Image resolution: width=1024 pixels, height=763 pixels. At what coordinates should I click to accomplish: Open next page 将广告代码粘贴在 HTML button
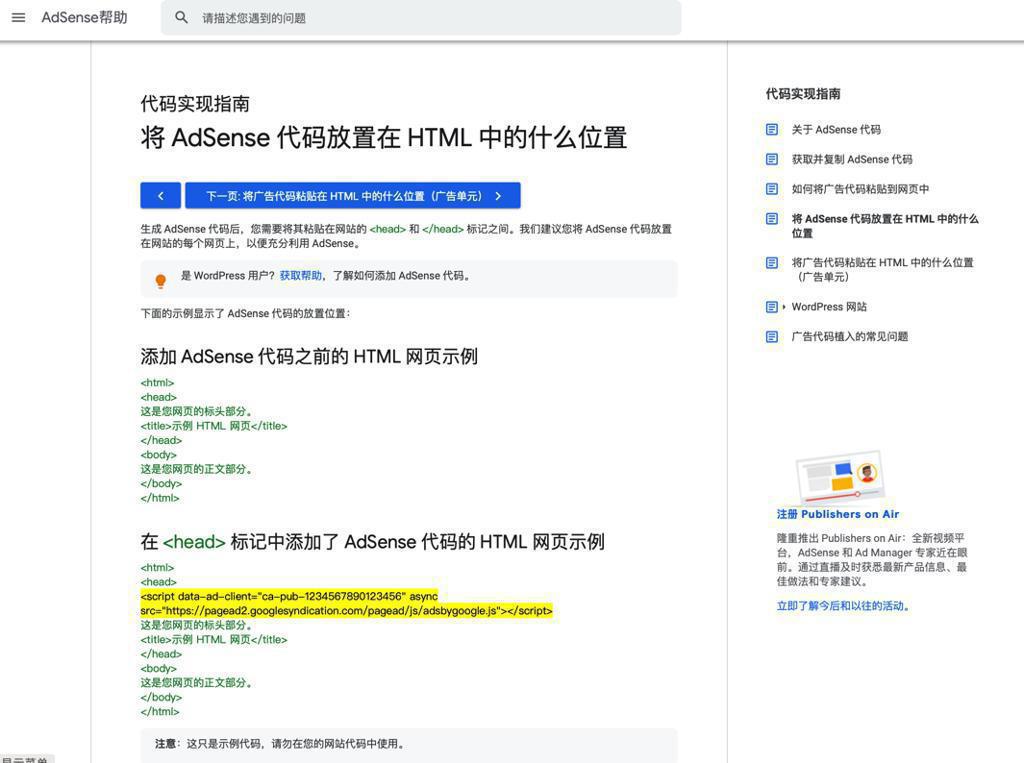click(x=353, y=195)
